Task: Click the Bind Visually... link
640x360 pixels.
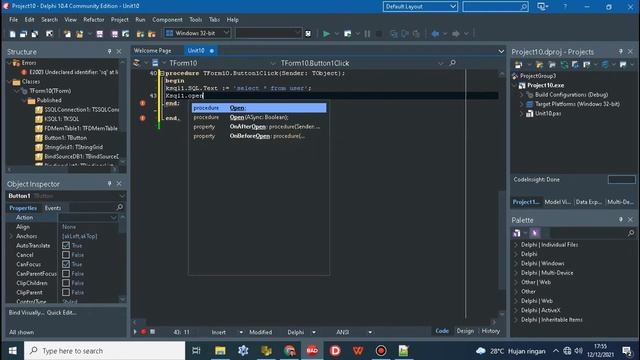Action: pyautogui.click(x=27, y=313)
